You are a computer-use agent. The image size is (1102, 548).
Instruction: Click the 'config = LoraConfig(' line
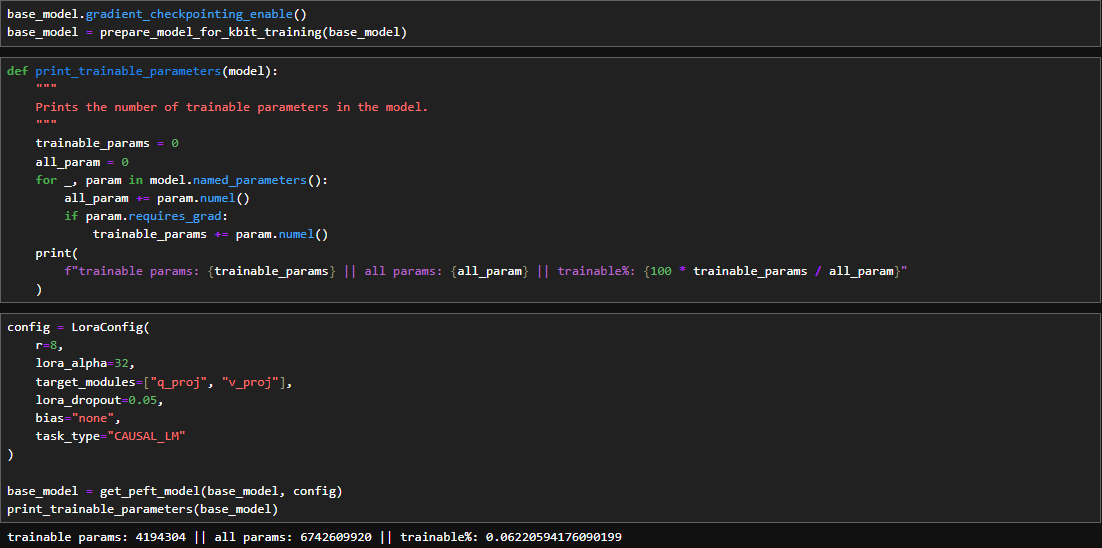click(x=78, y=327)
